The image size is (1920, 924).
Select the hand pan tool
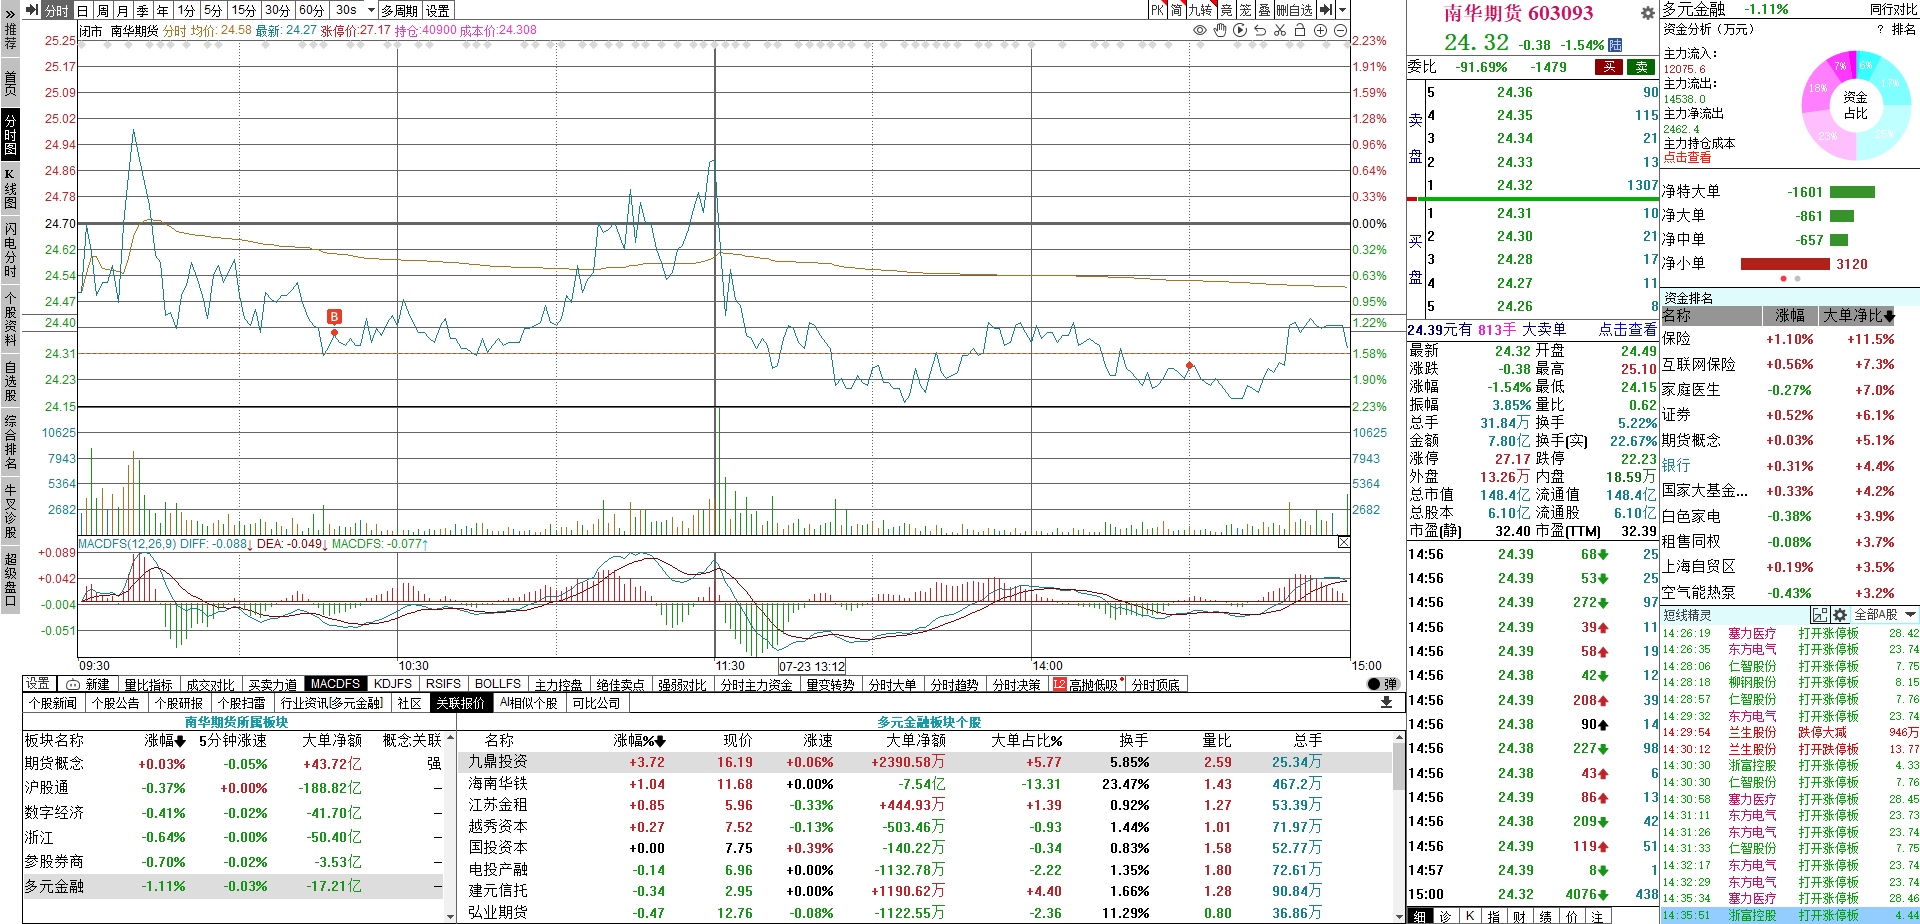tap(1220, 31)
